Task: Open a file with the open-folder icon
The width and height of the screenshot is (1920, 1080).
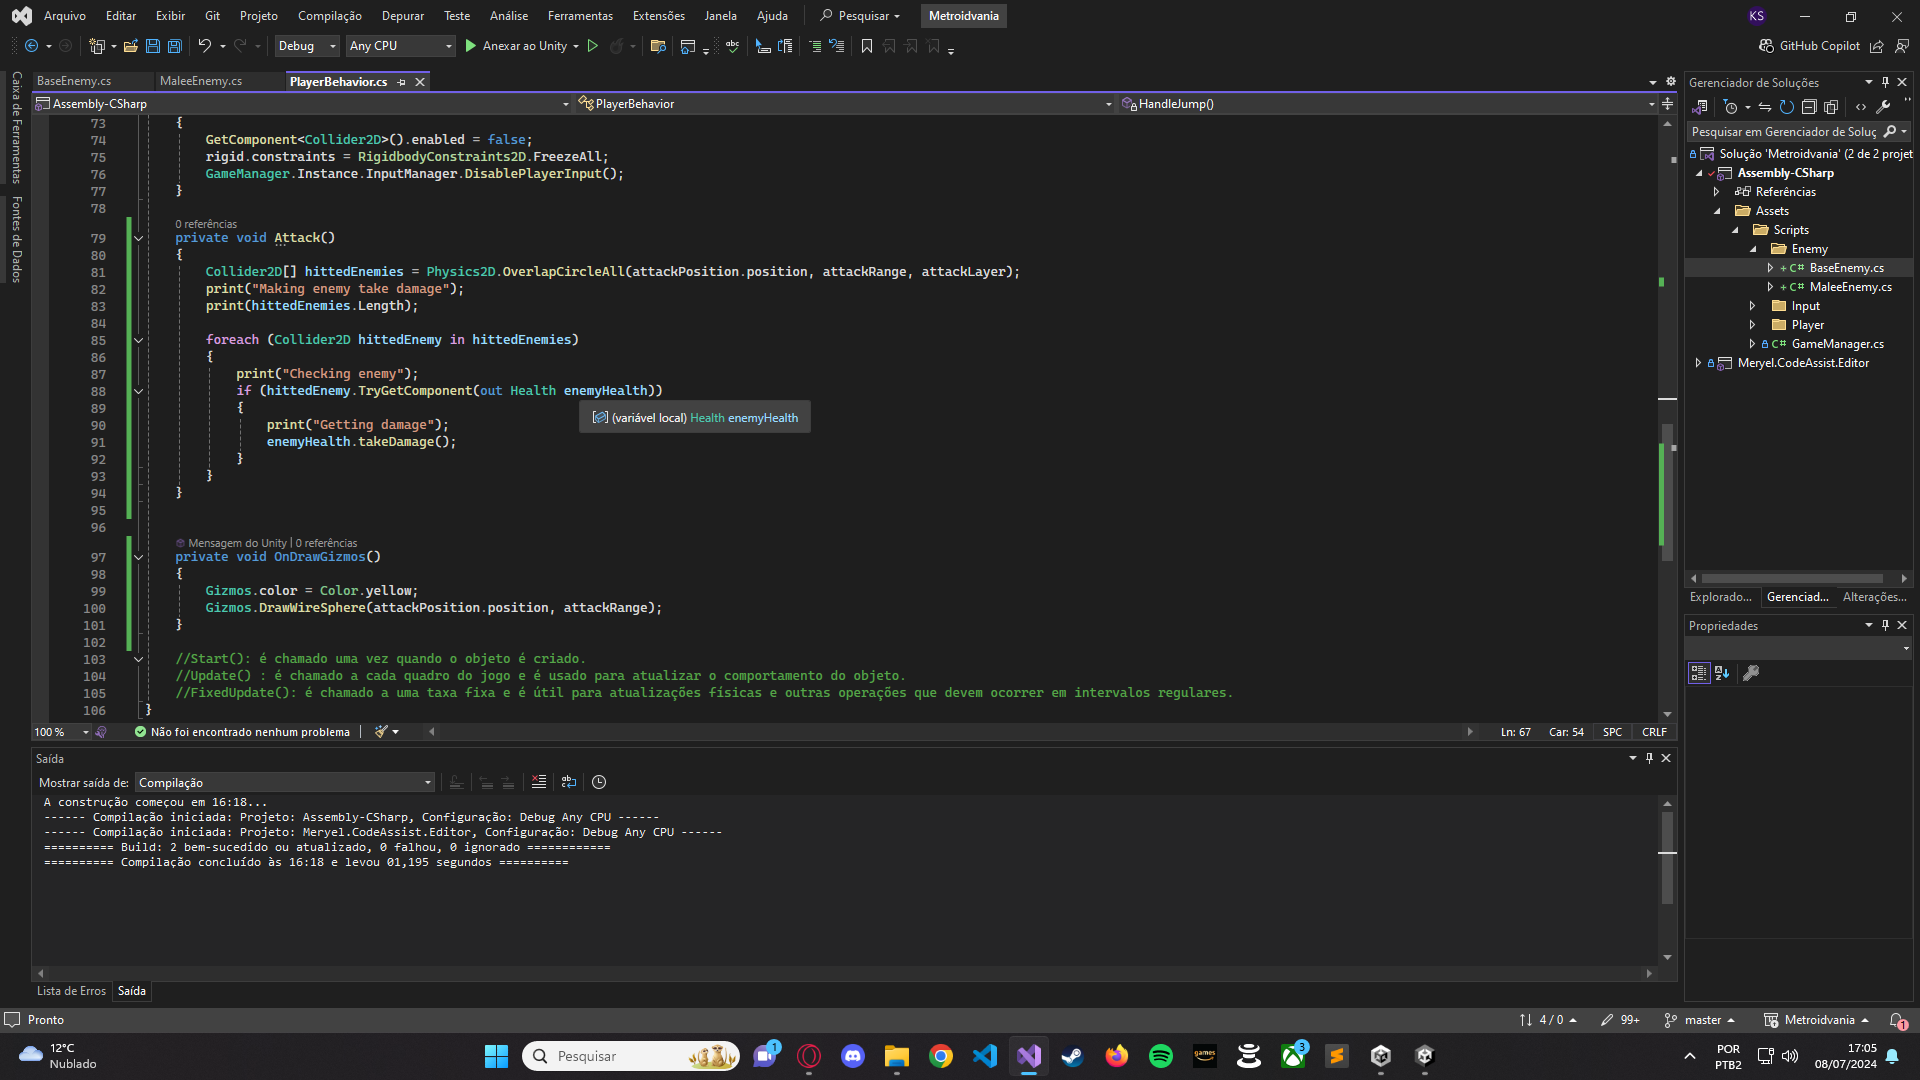Action: (130, 46)
